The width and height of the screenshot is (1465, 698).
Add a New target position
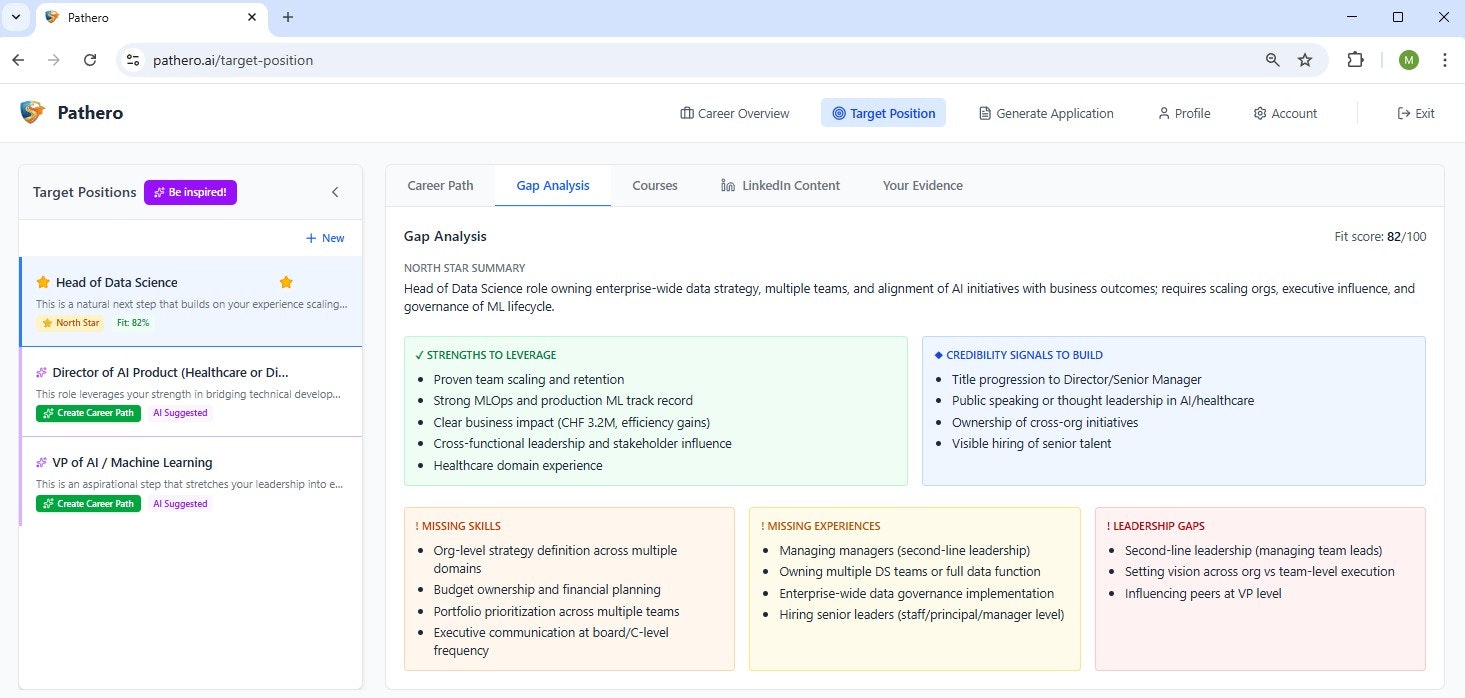pos(325,238)
